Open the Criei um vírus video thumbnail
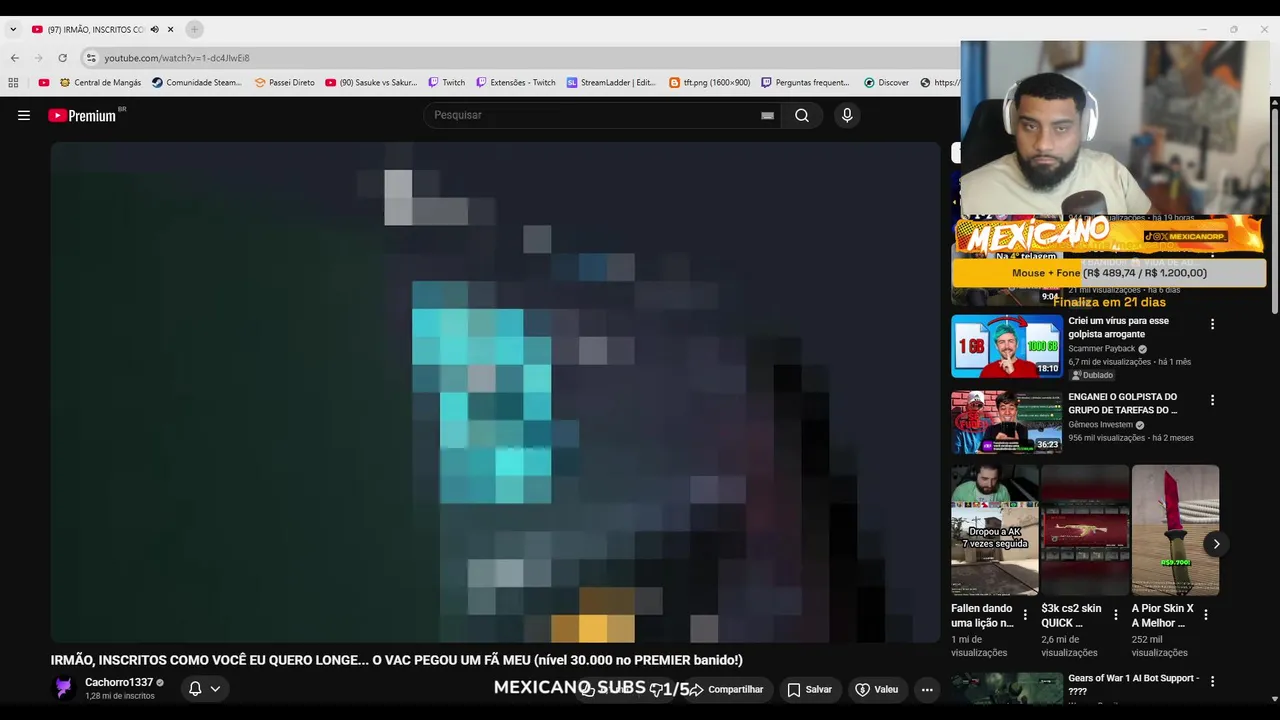Screen dimensions: 1280x720 click(1007, 346)
